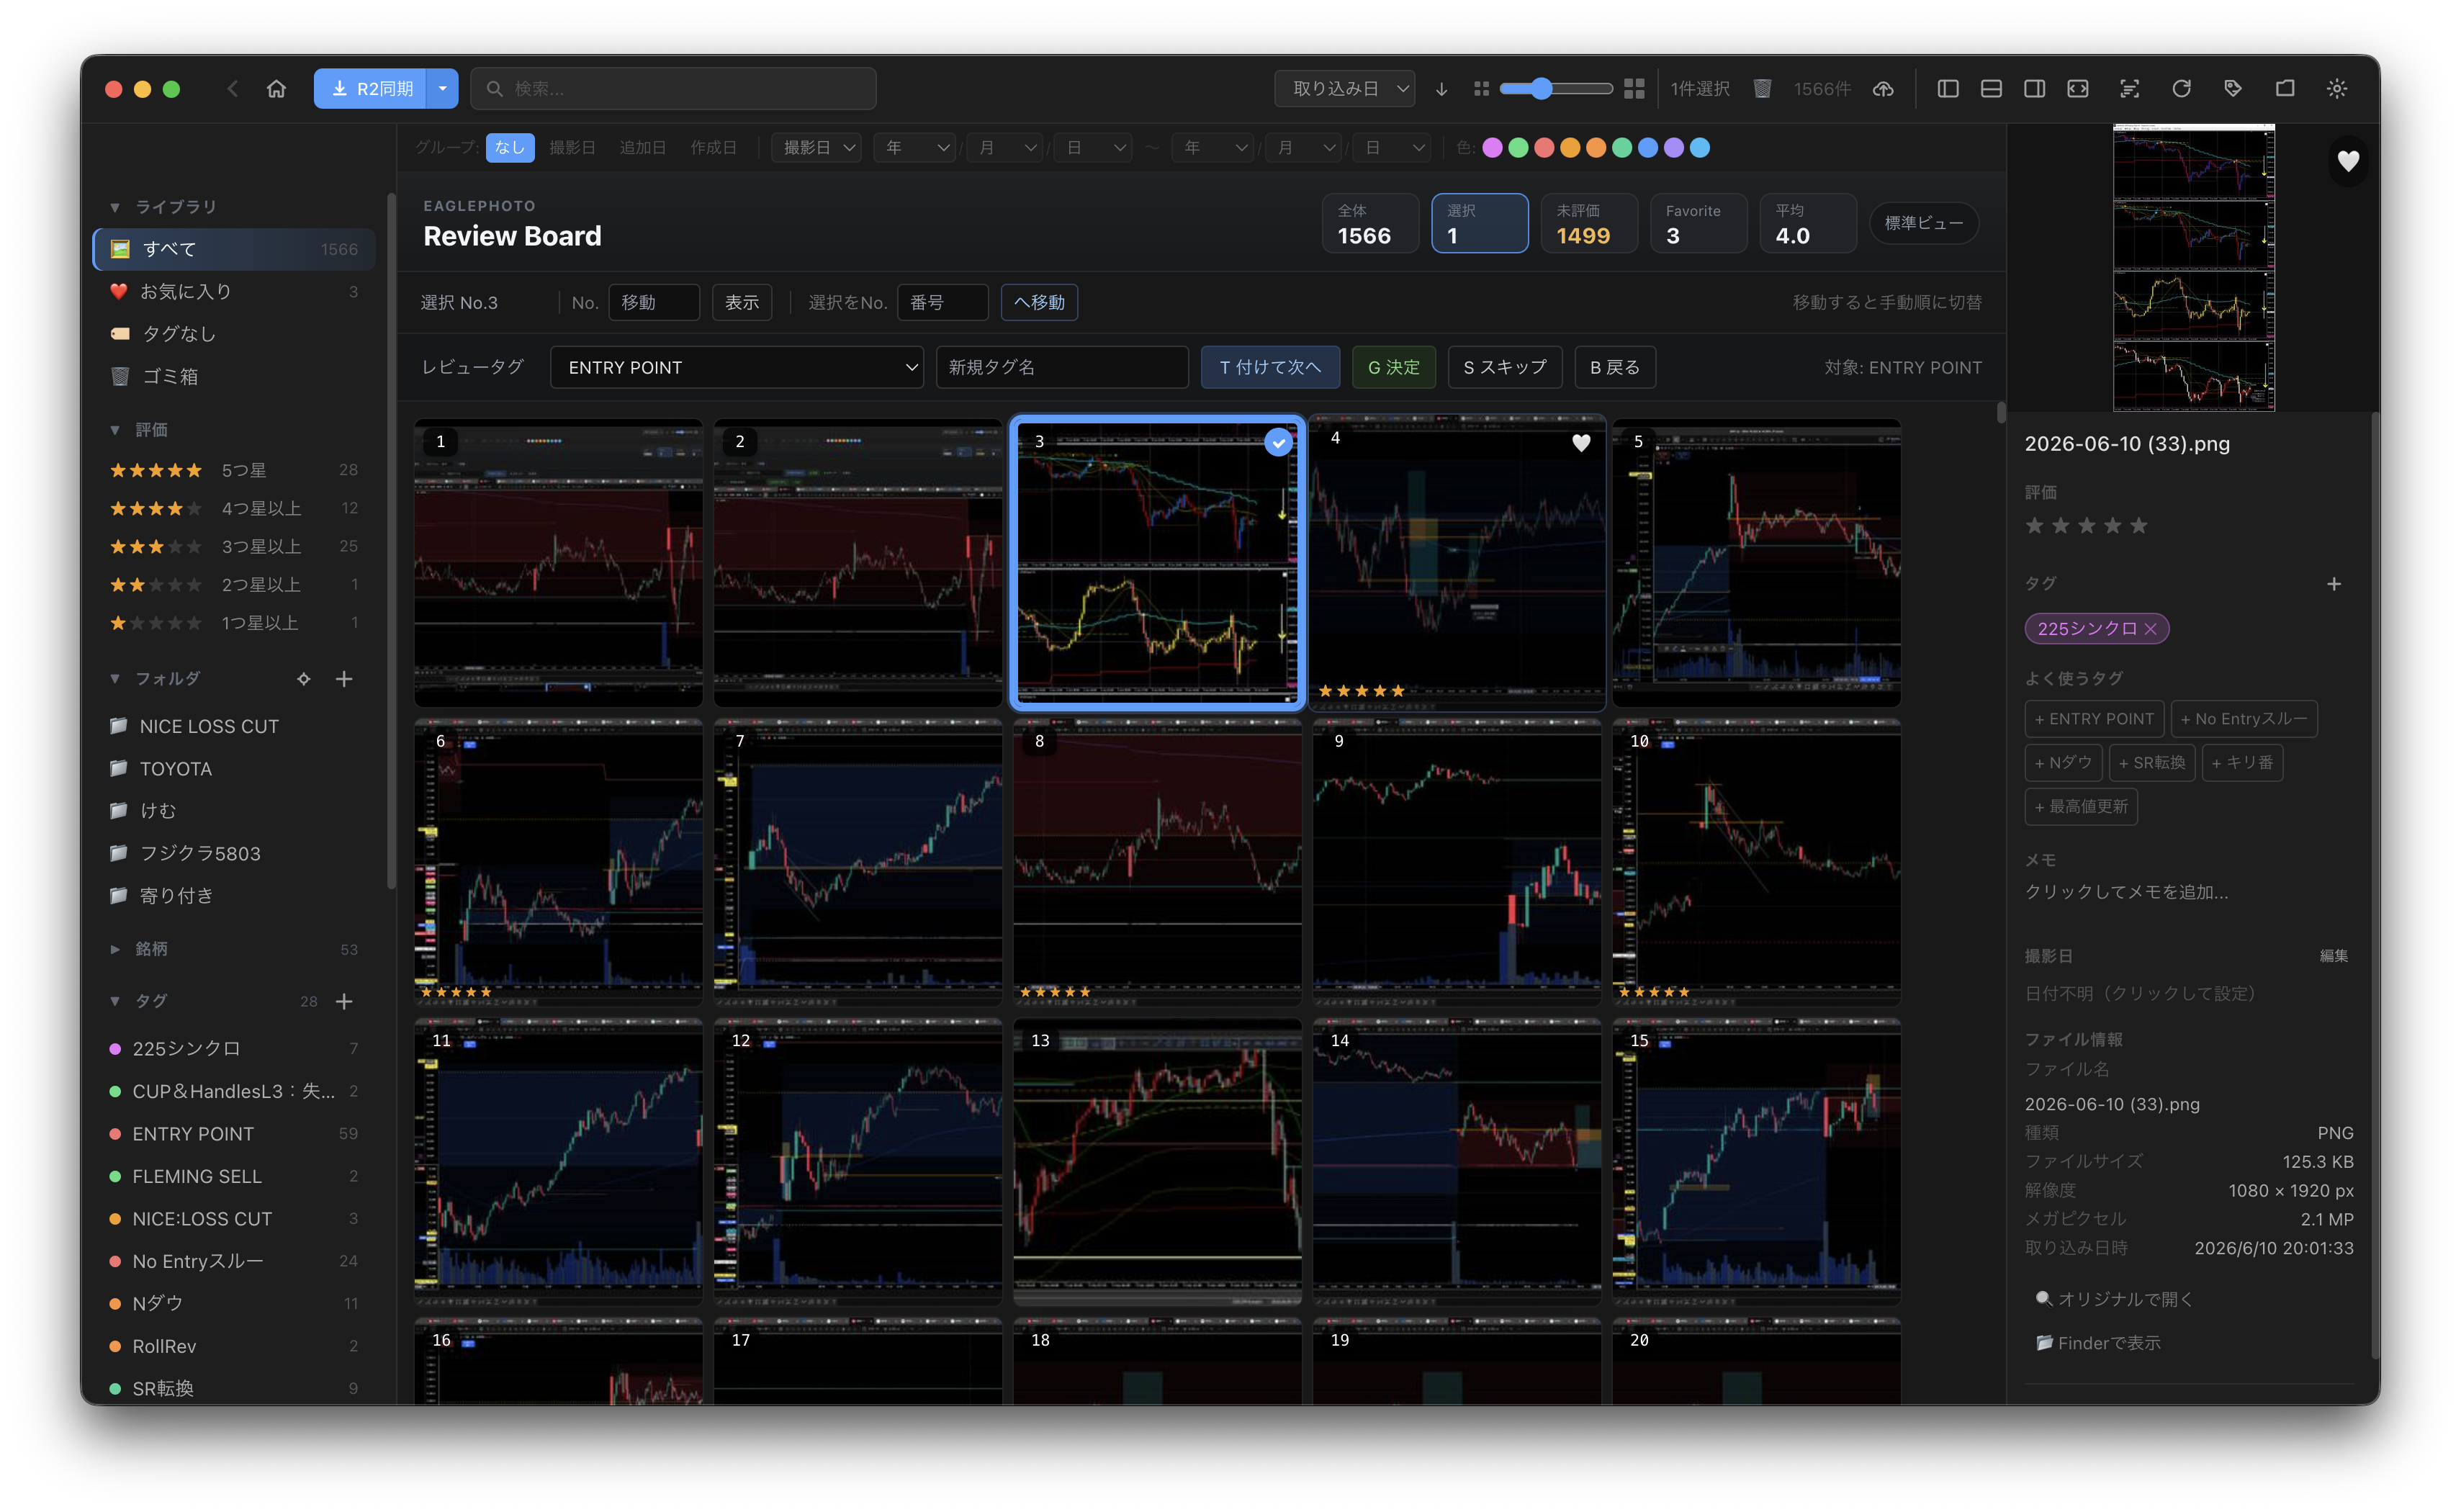Collapse the フォルダ section
This screenshot has height=1512, width=2461.
pyautogui.click(x=115, y=679)
